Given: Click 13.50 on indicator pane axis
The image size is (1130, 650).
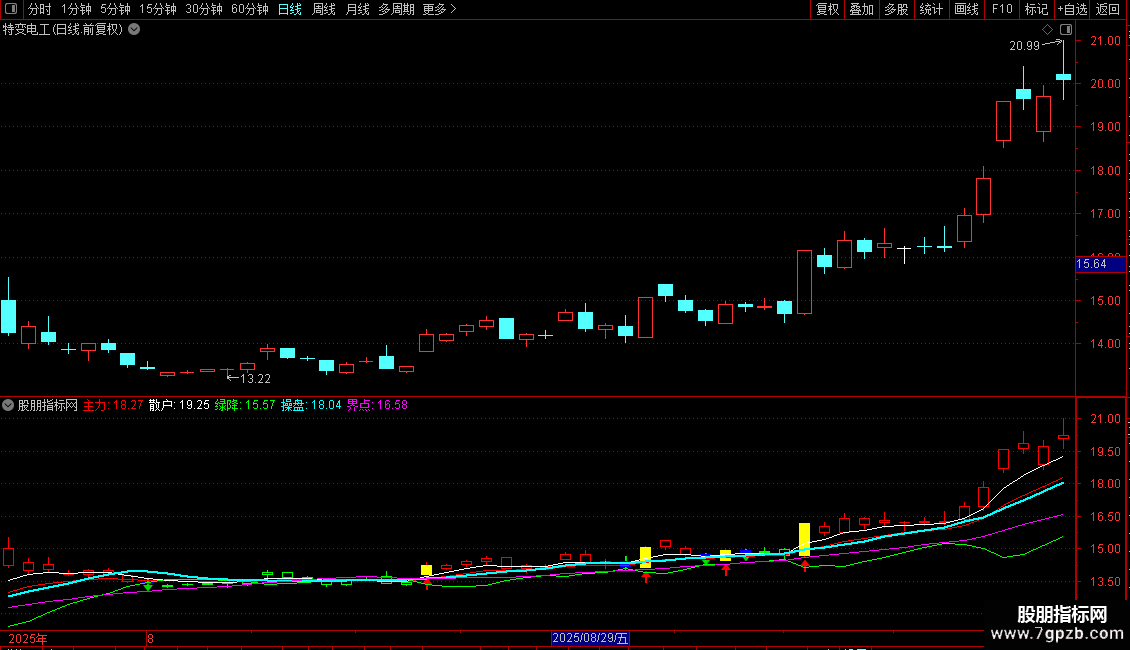Looking at the screenshot, I should [x=1105, y=582].
